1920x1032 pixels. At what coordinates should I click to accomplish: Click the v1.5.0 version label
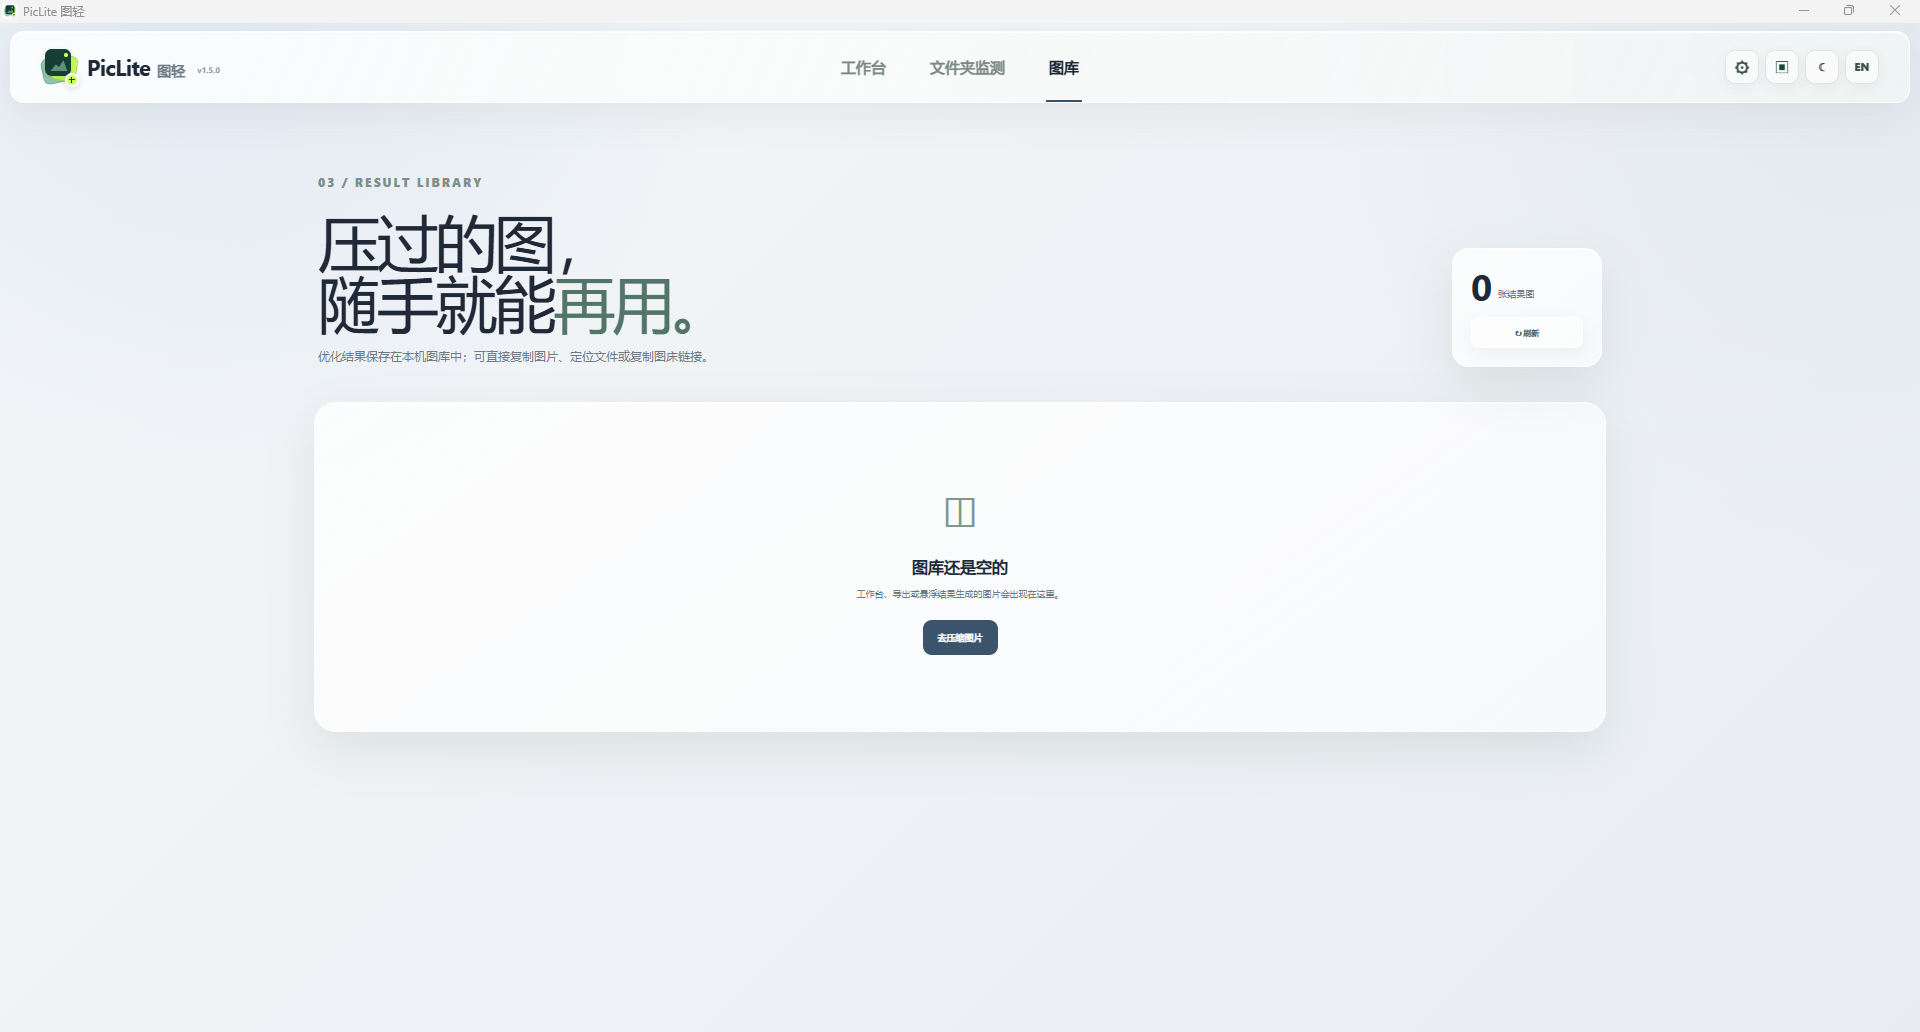[x=208, y=70]
